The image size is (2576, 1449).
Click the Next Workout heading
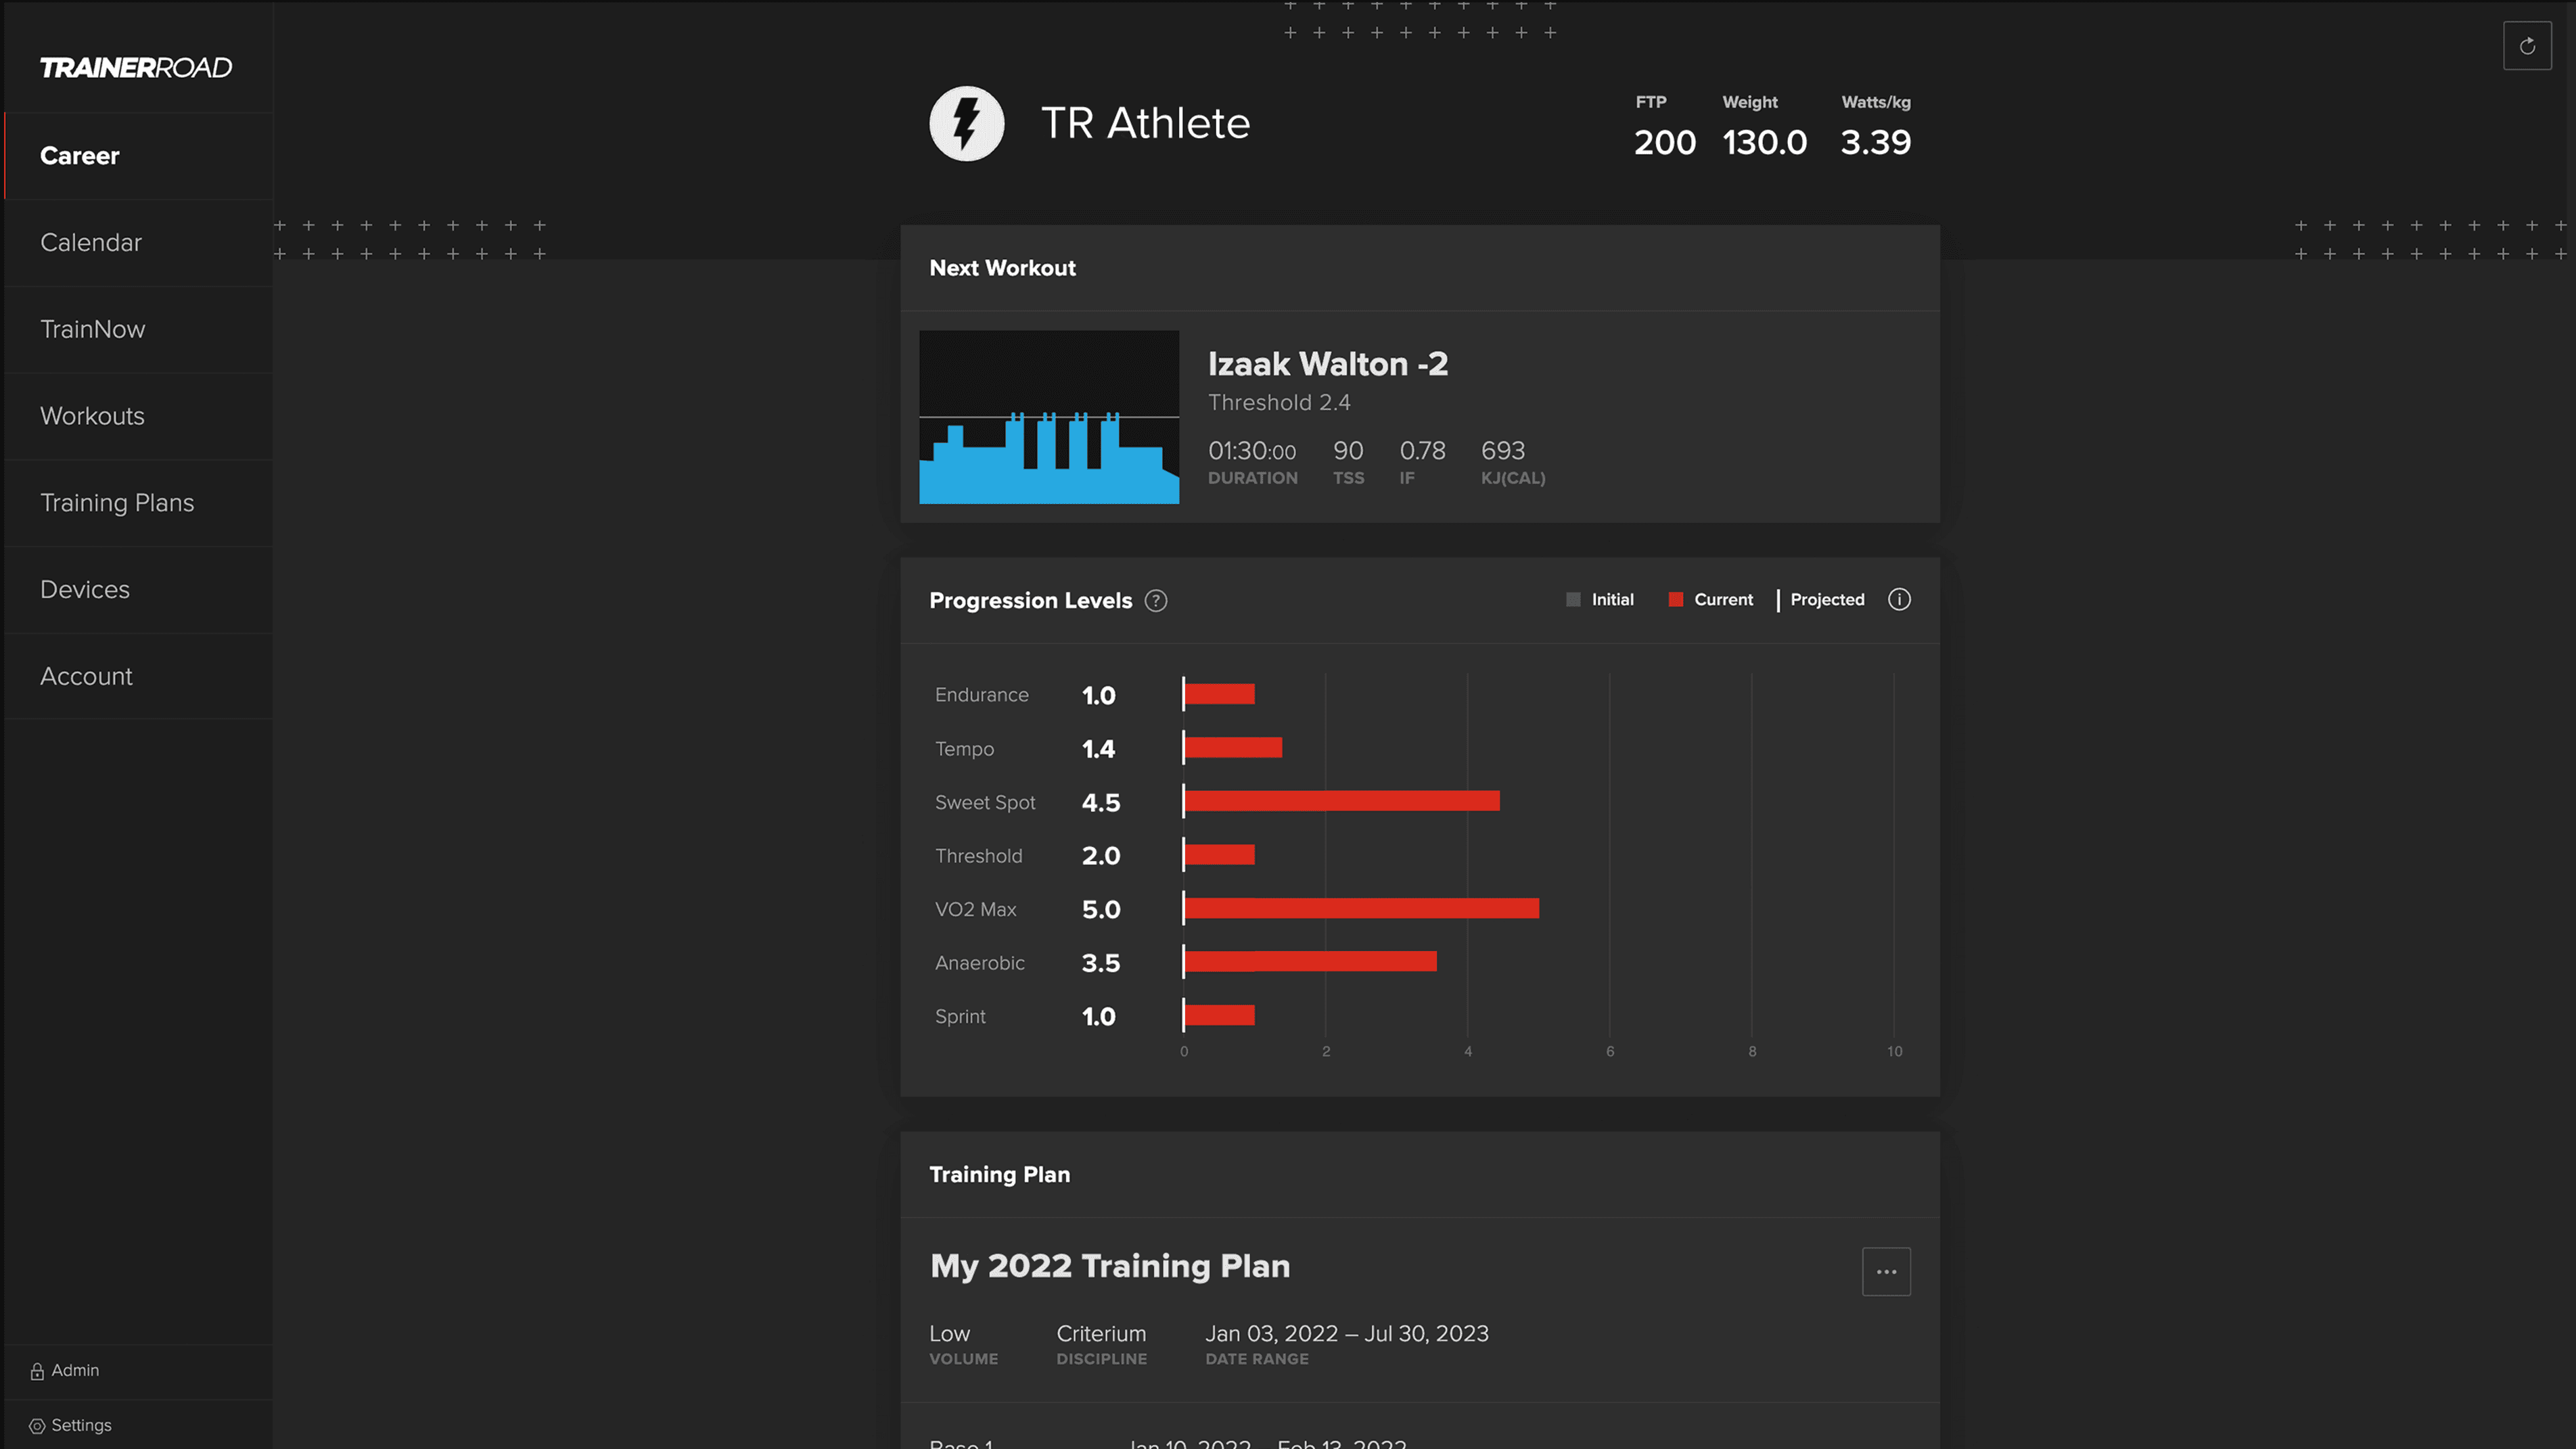click(x=1002, y=268)
